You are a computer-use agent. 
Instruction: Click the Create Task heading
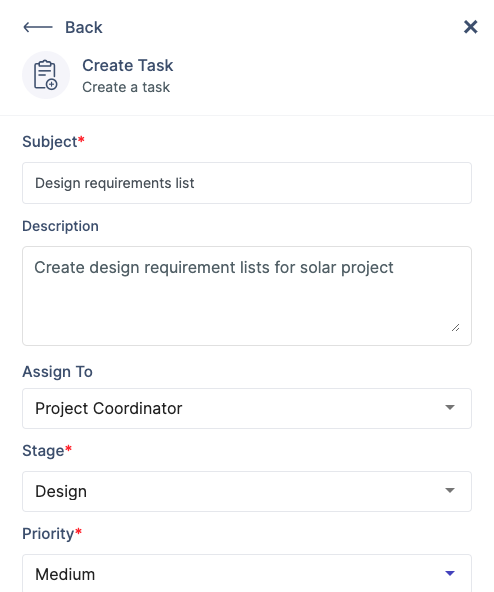(x=128, y=65)
